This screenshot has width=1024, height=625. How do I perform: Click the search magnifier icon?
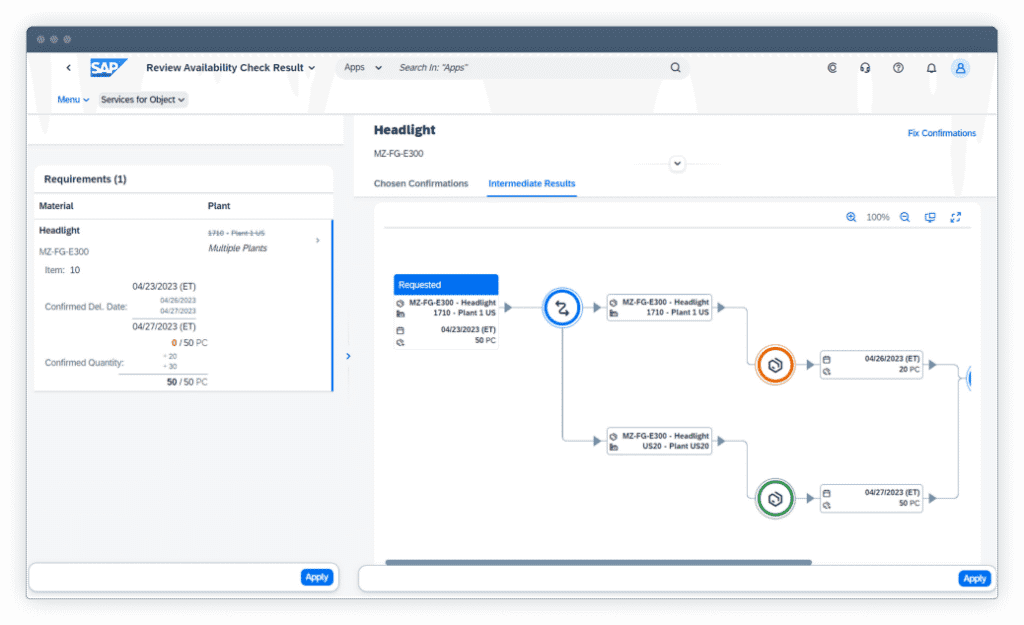675,68
